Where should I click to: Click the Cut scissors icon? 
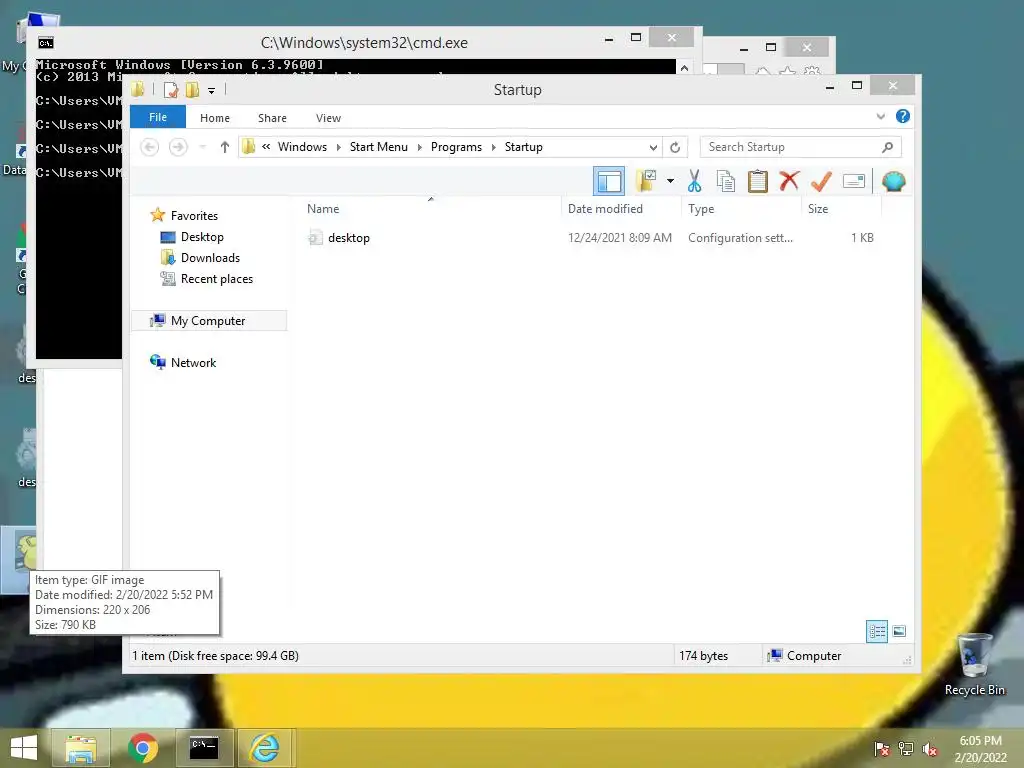[694, 181]
